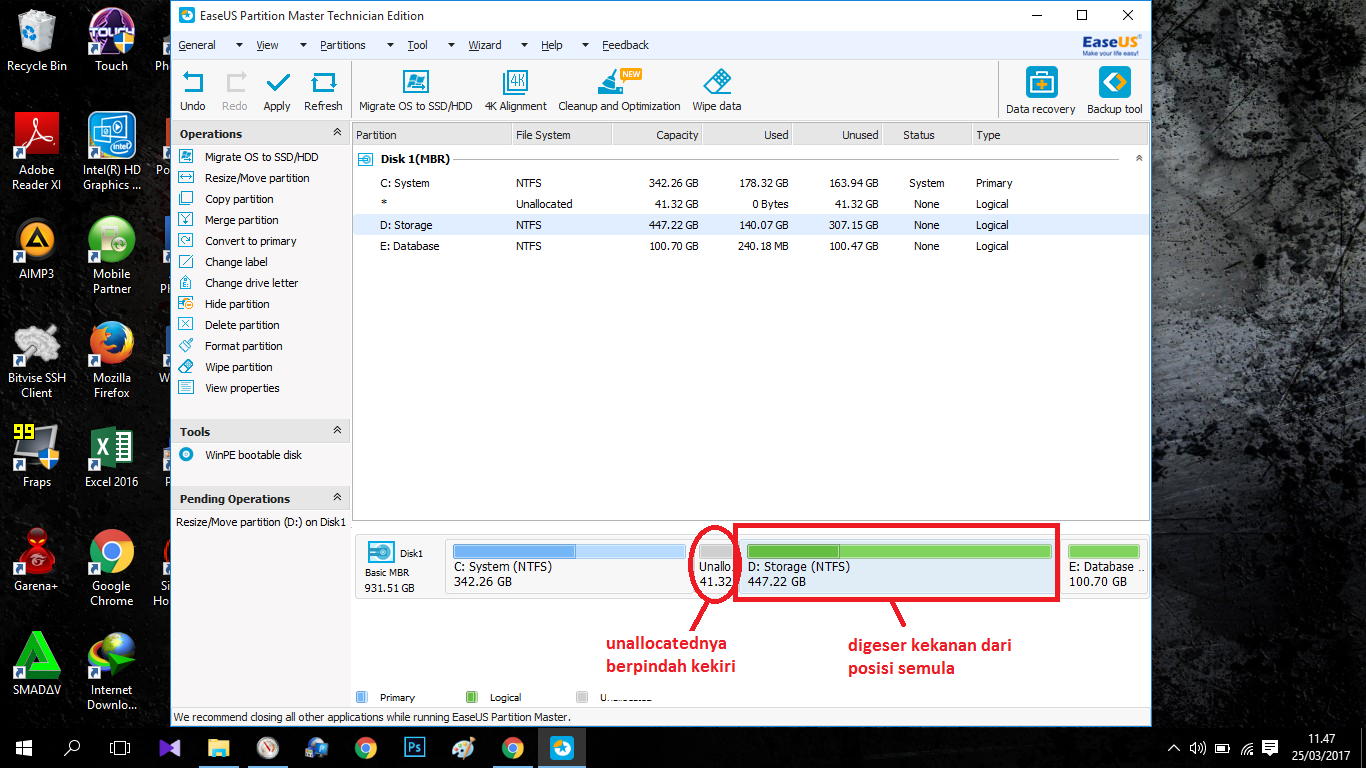Image resolution: width=1366 pixels, height=768 pixels.
Task: Sort by File System column header
Action: coord(561,135)
